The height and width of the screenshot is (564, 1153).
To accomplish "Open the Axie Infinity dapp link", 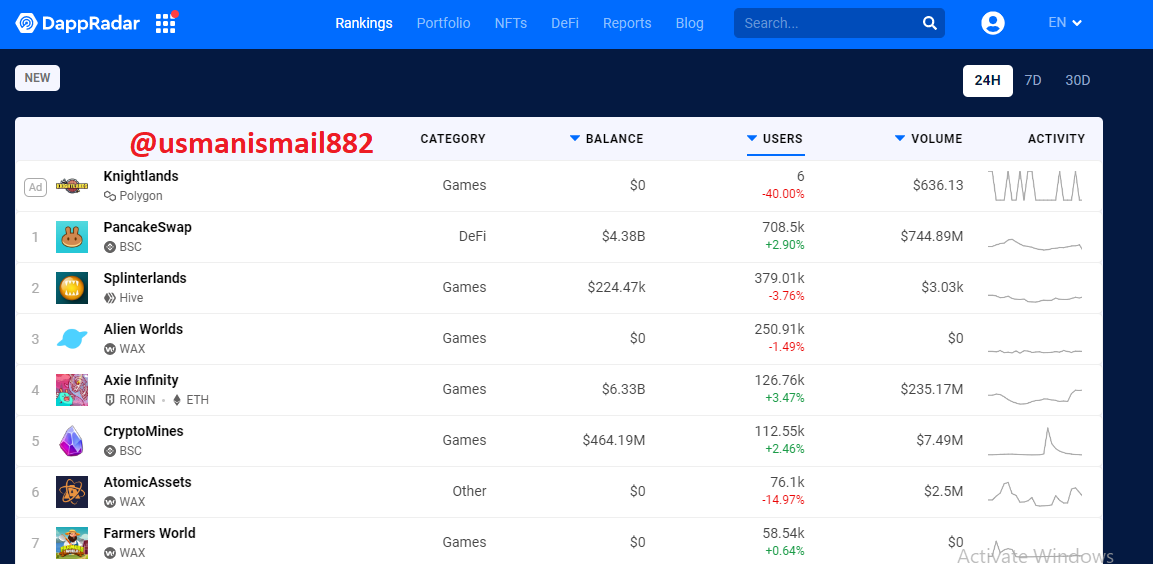I will 141,380.
